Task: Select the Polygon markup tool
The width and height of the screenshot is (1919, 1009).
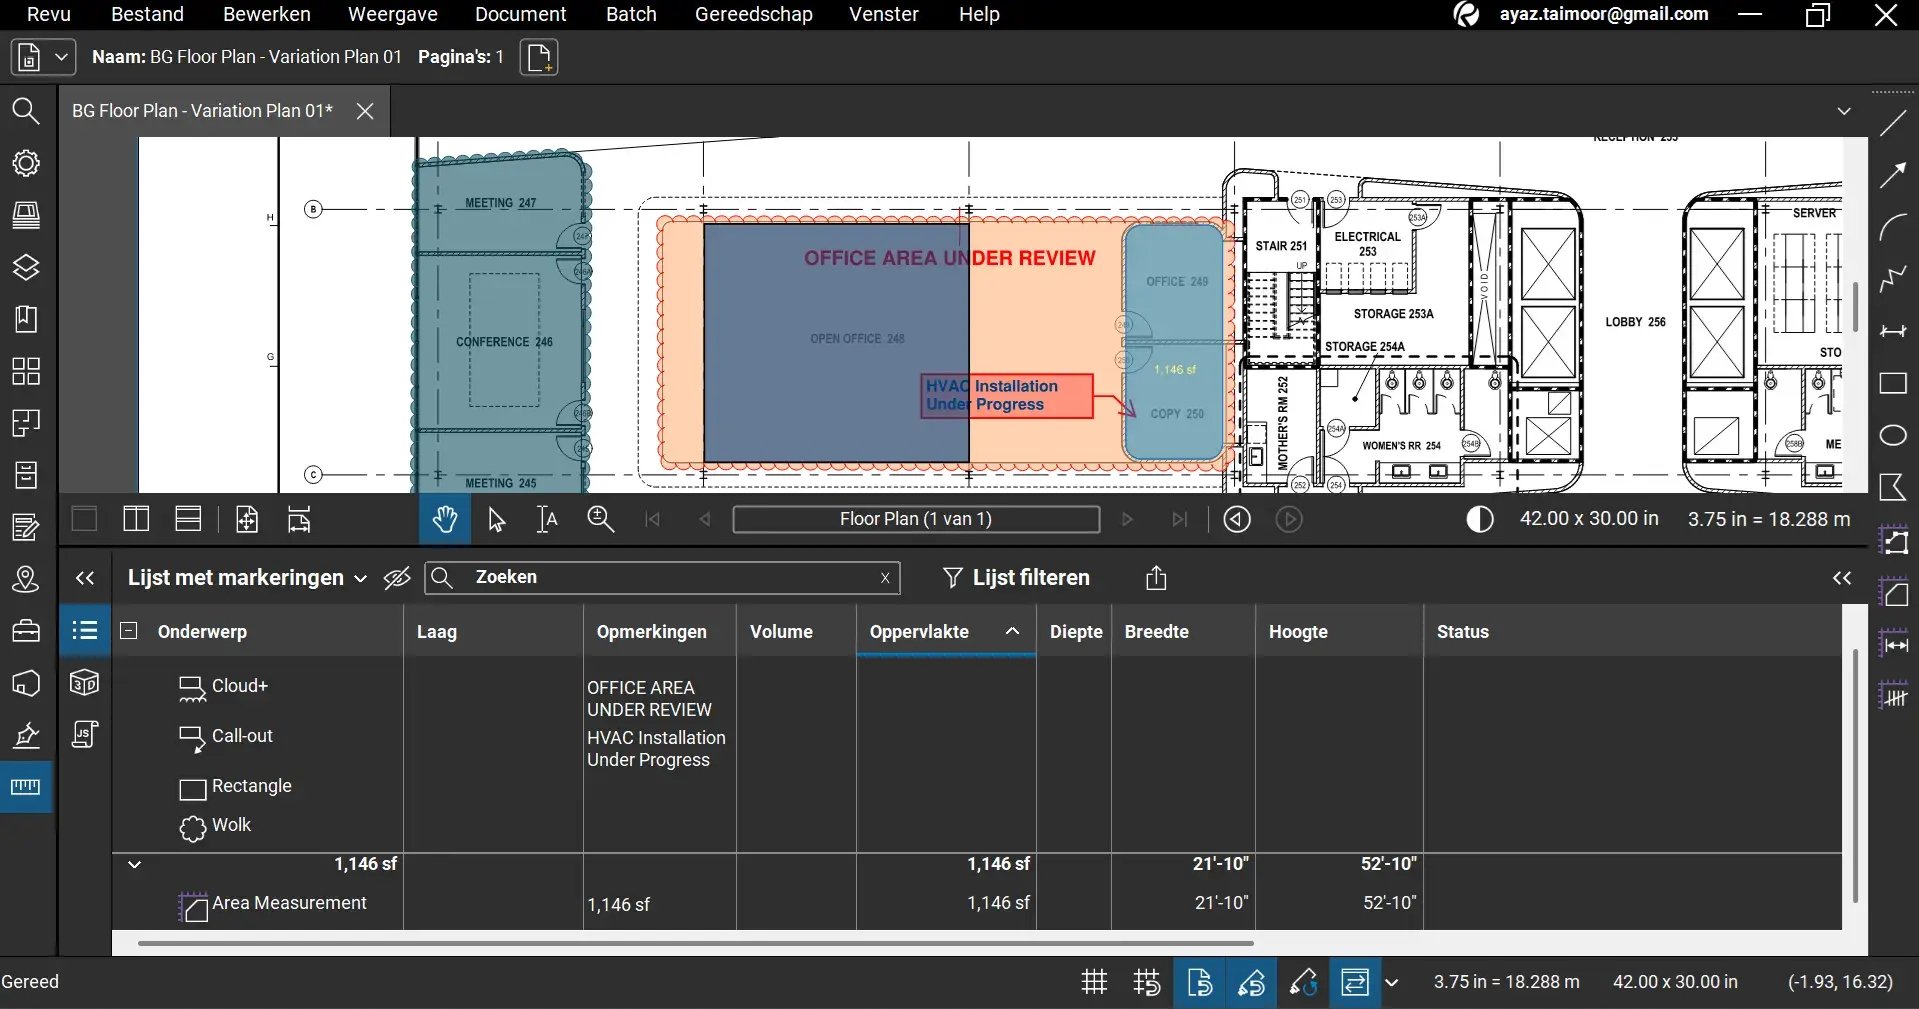Action: (1893, 487)
